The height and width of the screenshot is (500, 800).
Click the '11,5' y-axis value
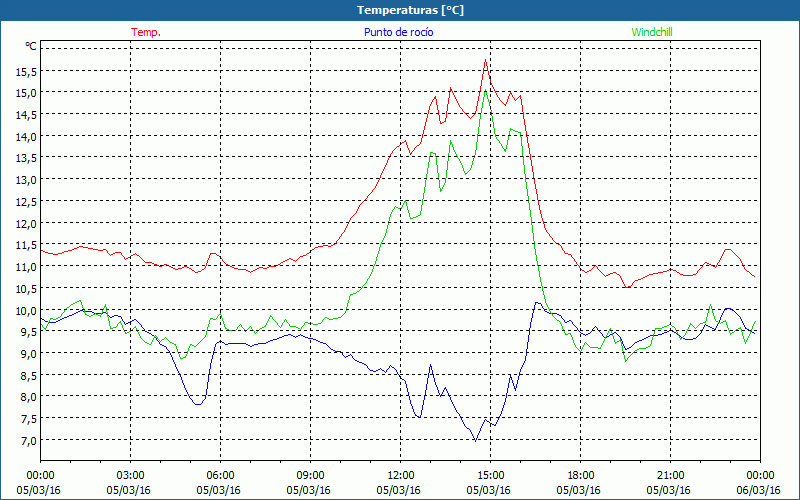coord(27,245)
